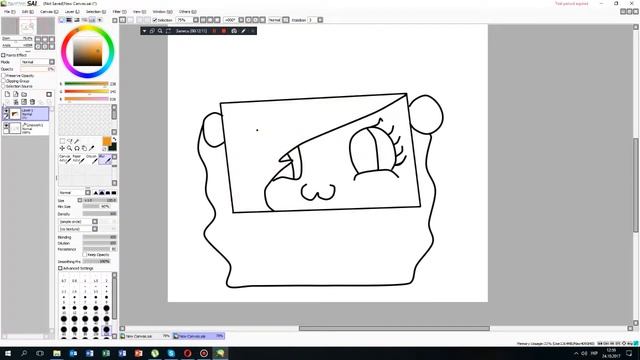Click the taskbar search icon
This screenshot has height=360, width=640.
(x=24, y=353)
